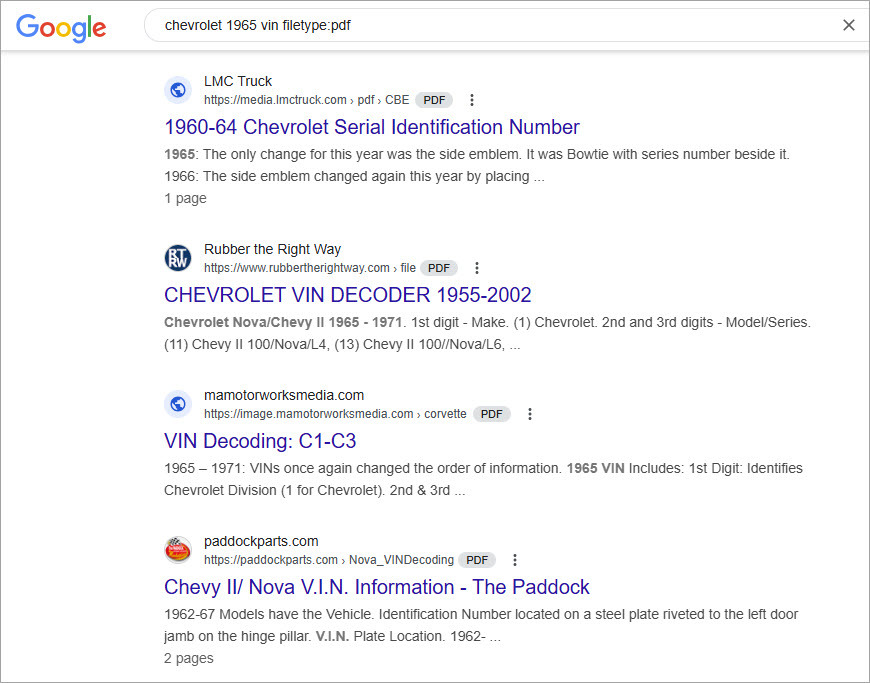Click the image.mamotorworksmedia.com URL breadcrumb
870x683 pixels.
tap(335, 414)
